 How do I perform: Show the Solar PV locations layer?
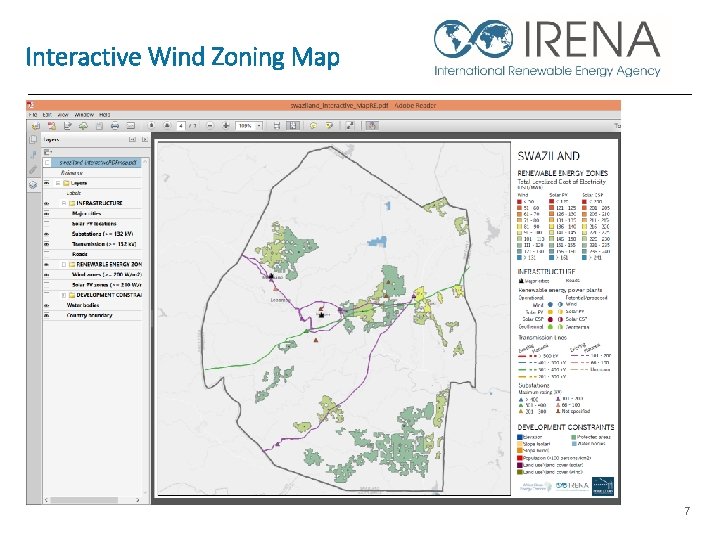point(47,224)
